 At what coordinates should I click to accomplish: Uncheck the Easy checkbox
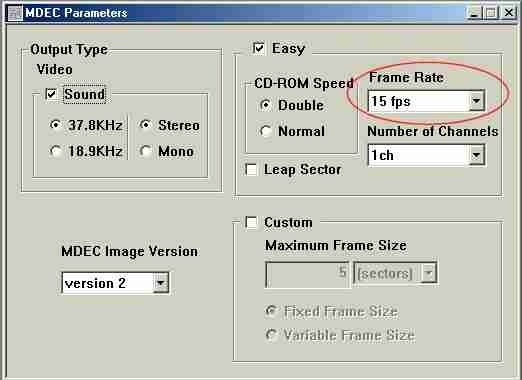258,48
